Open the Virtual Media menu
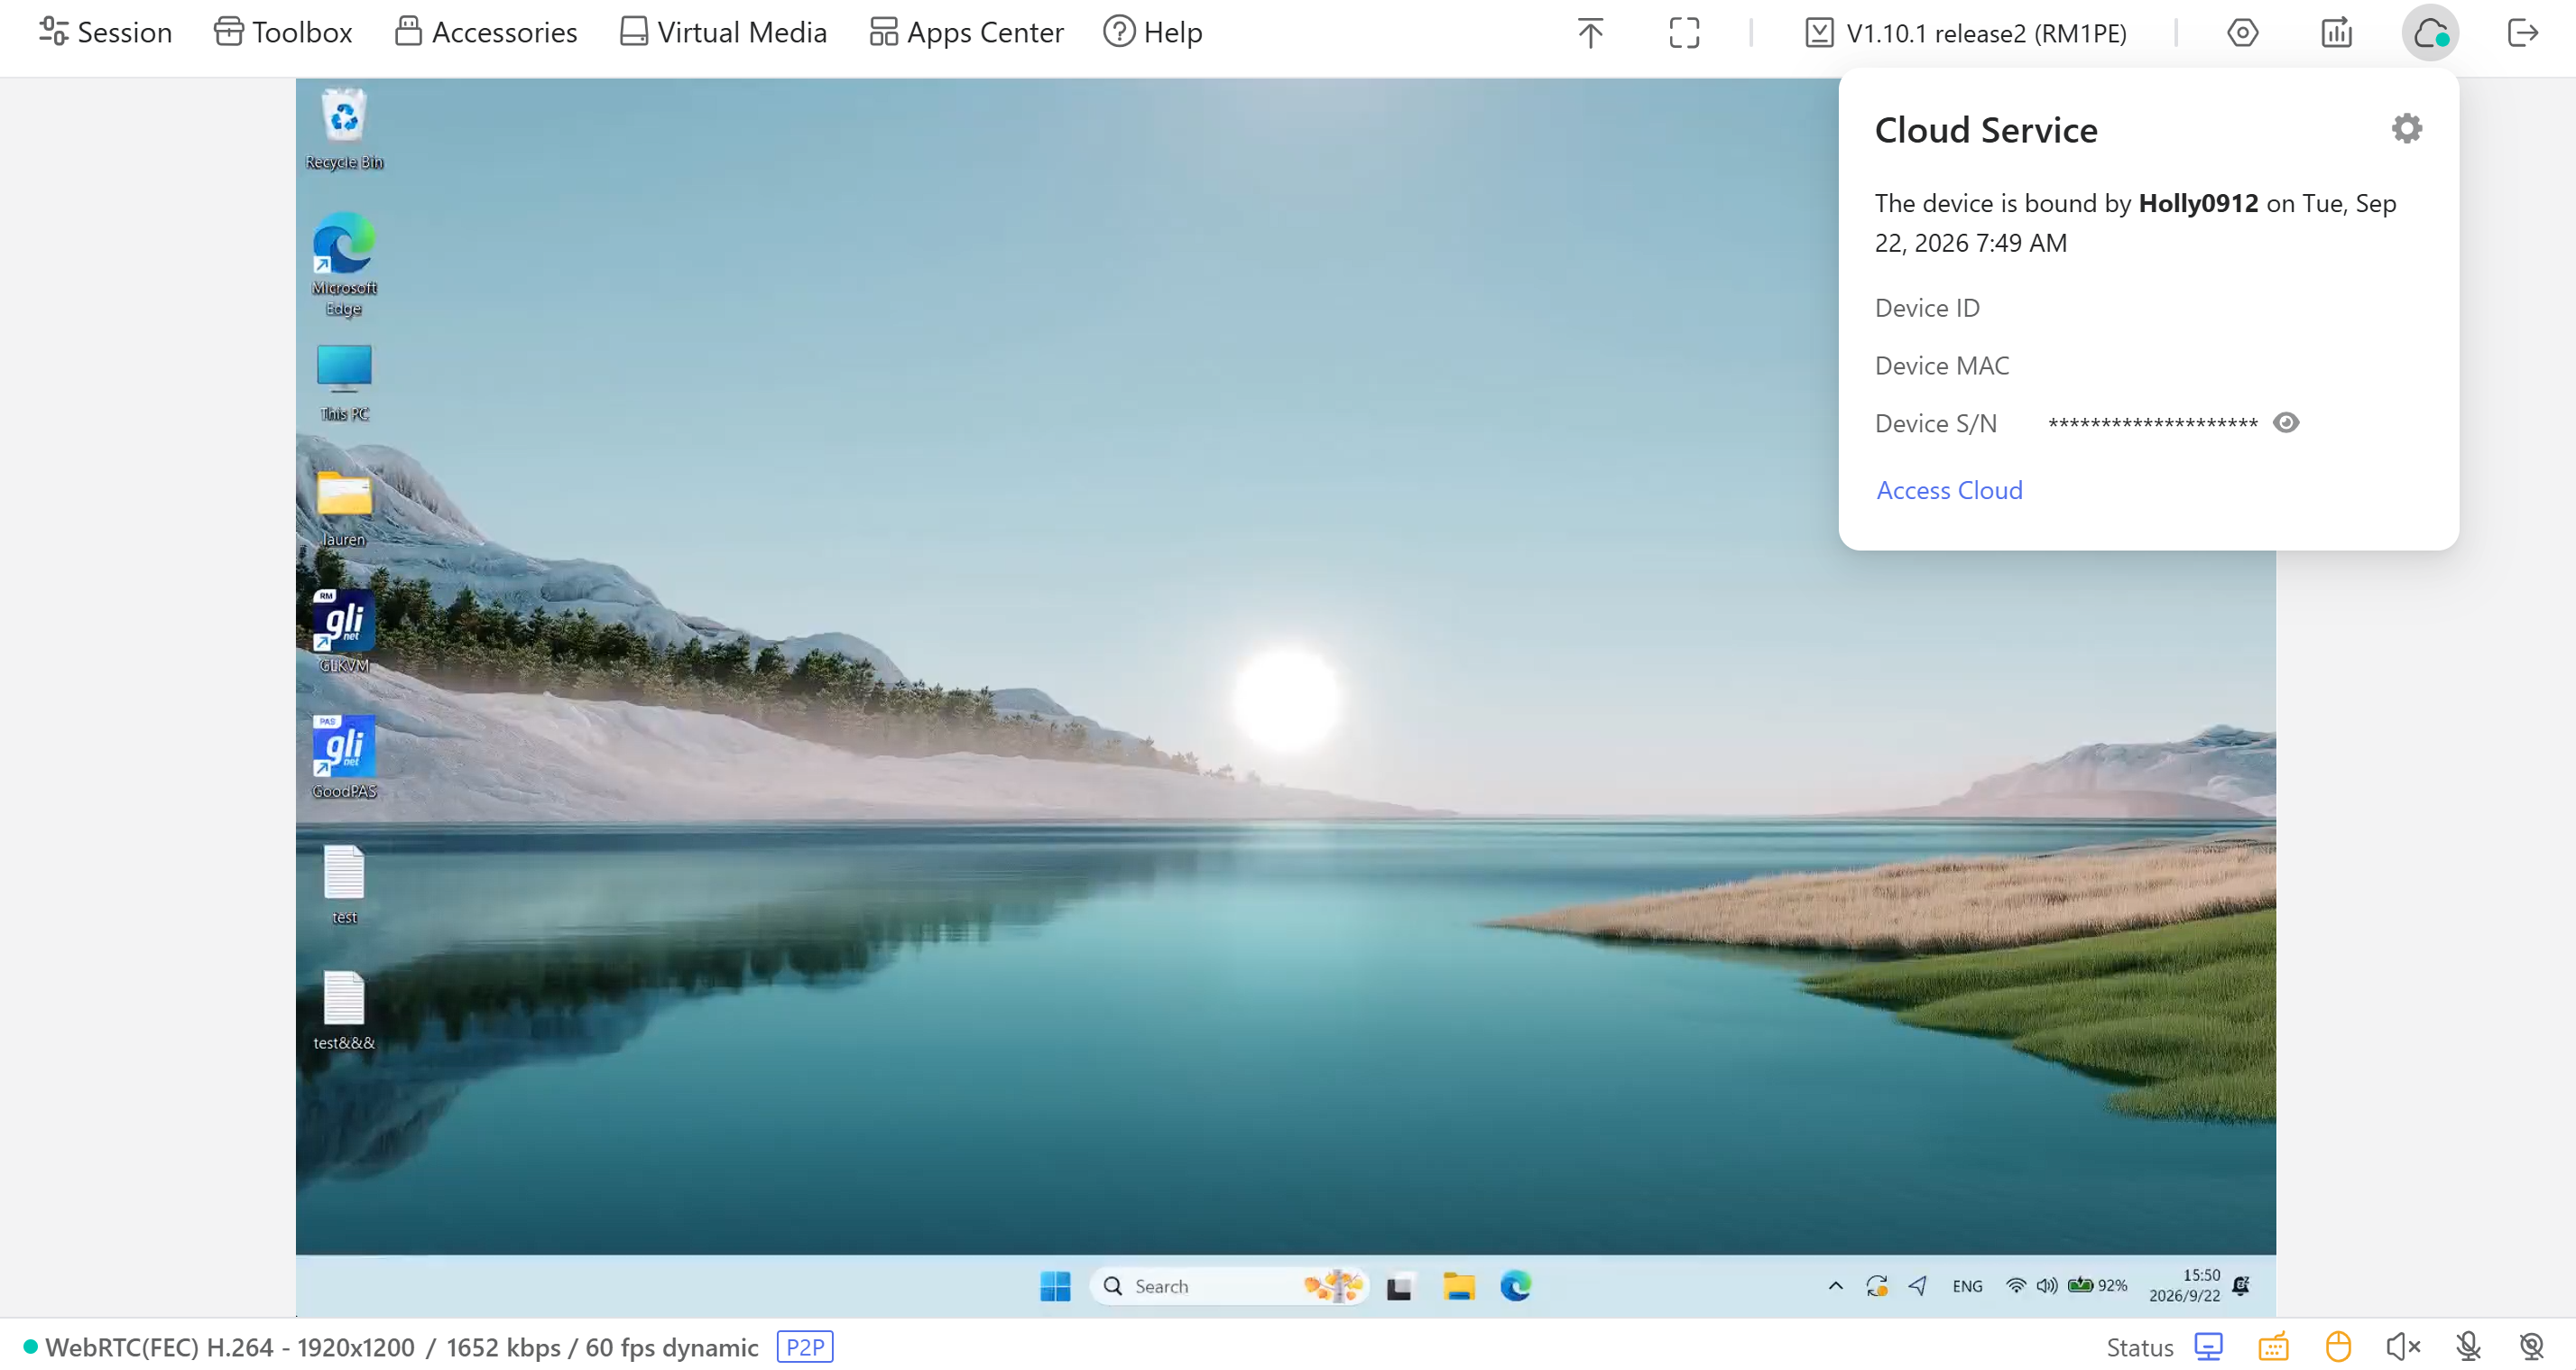The width and height of the screenshot is (2576, 1370). 723,32
